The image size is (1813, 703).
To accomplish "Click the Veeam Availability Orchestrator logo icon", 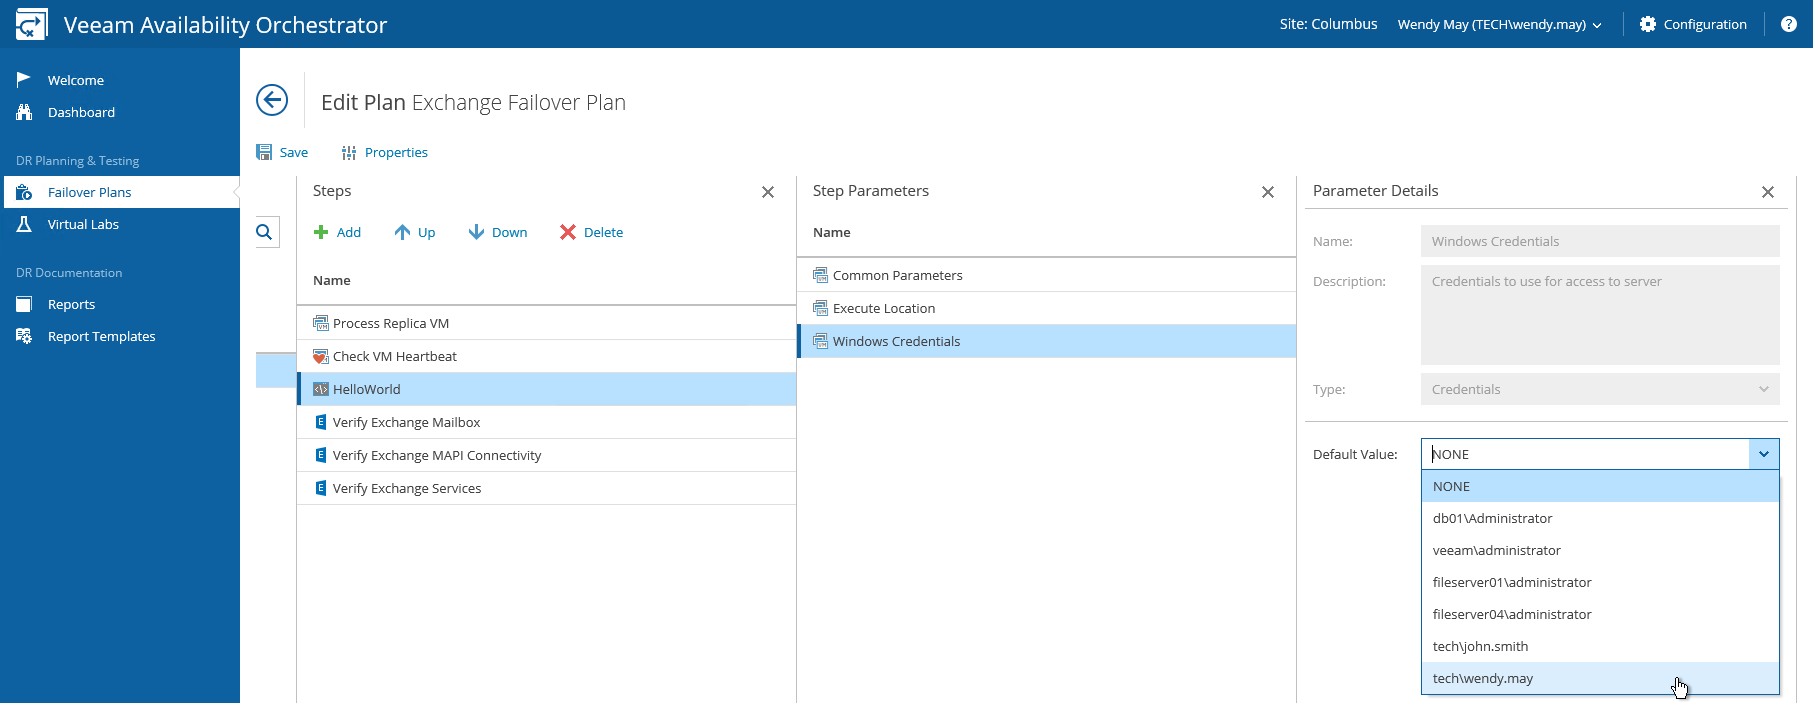I will (31, 24).
